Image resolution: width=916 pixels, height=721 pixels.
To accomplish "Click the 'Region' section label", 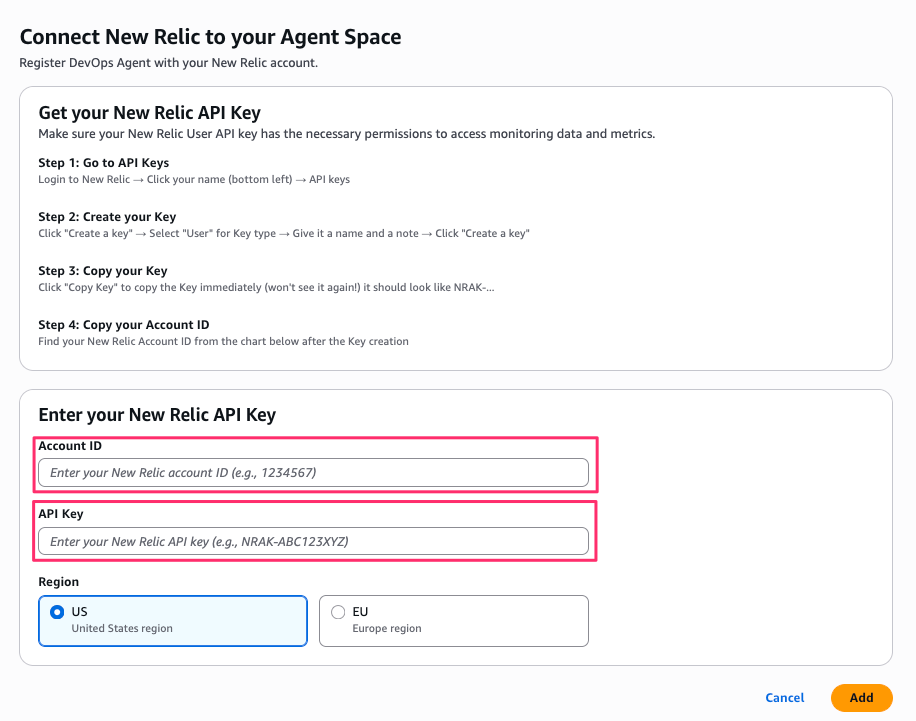I will point(58,582).
